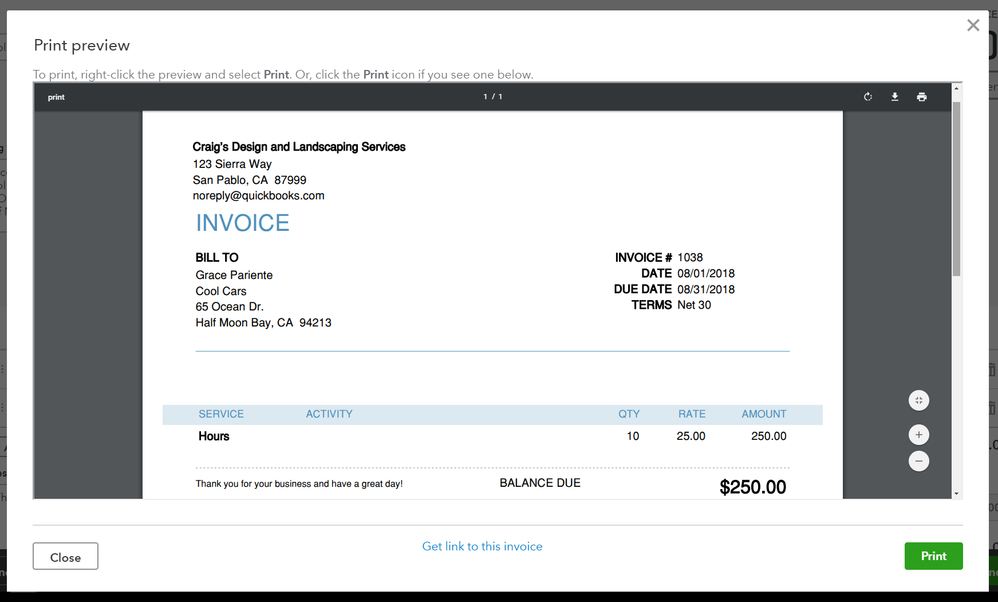Click the preview vertical scrollbar thumb
Viewport: 998px width, 602px height.
click(x=956, y=188)
